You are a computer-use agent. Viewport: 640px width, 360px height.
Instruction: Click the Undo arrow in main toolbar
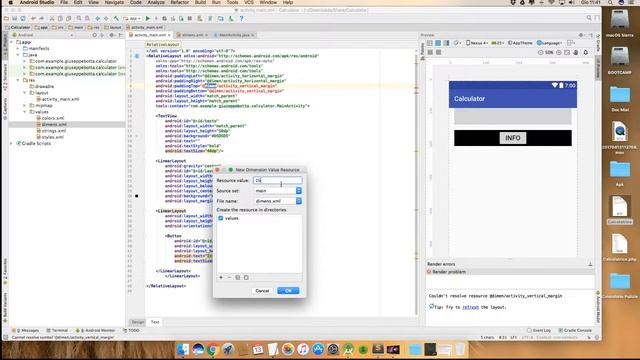[33, 18]
